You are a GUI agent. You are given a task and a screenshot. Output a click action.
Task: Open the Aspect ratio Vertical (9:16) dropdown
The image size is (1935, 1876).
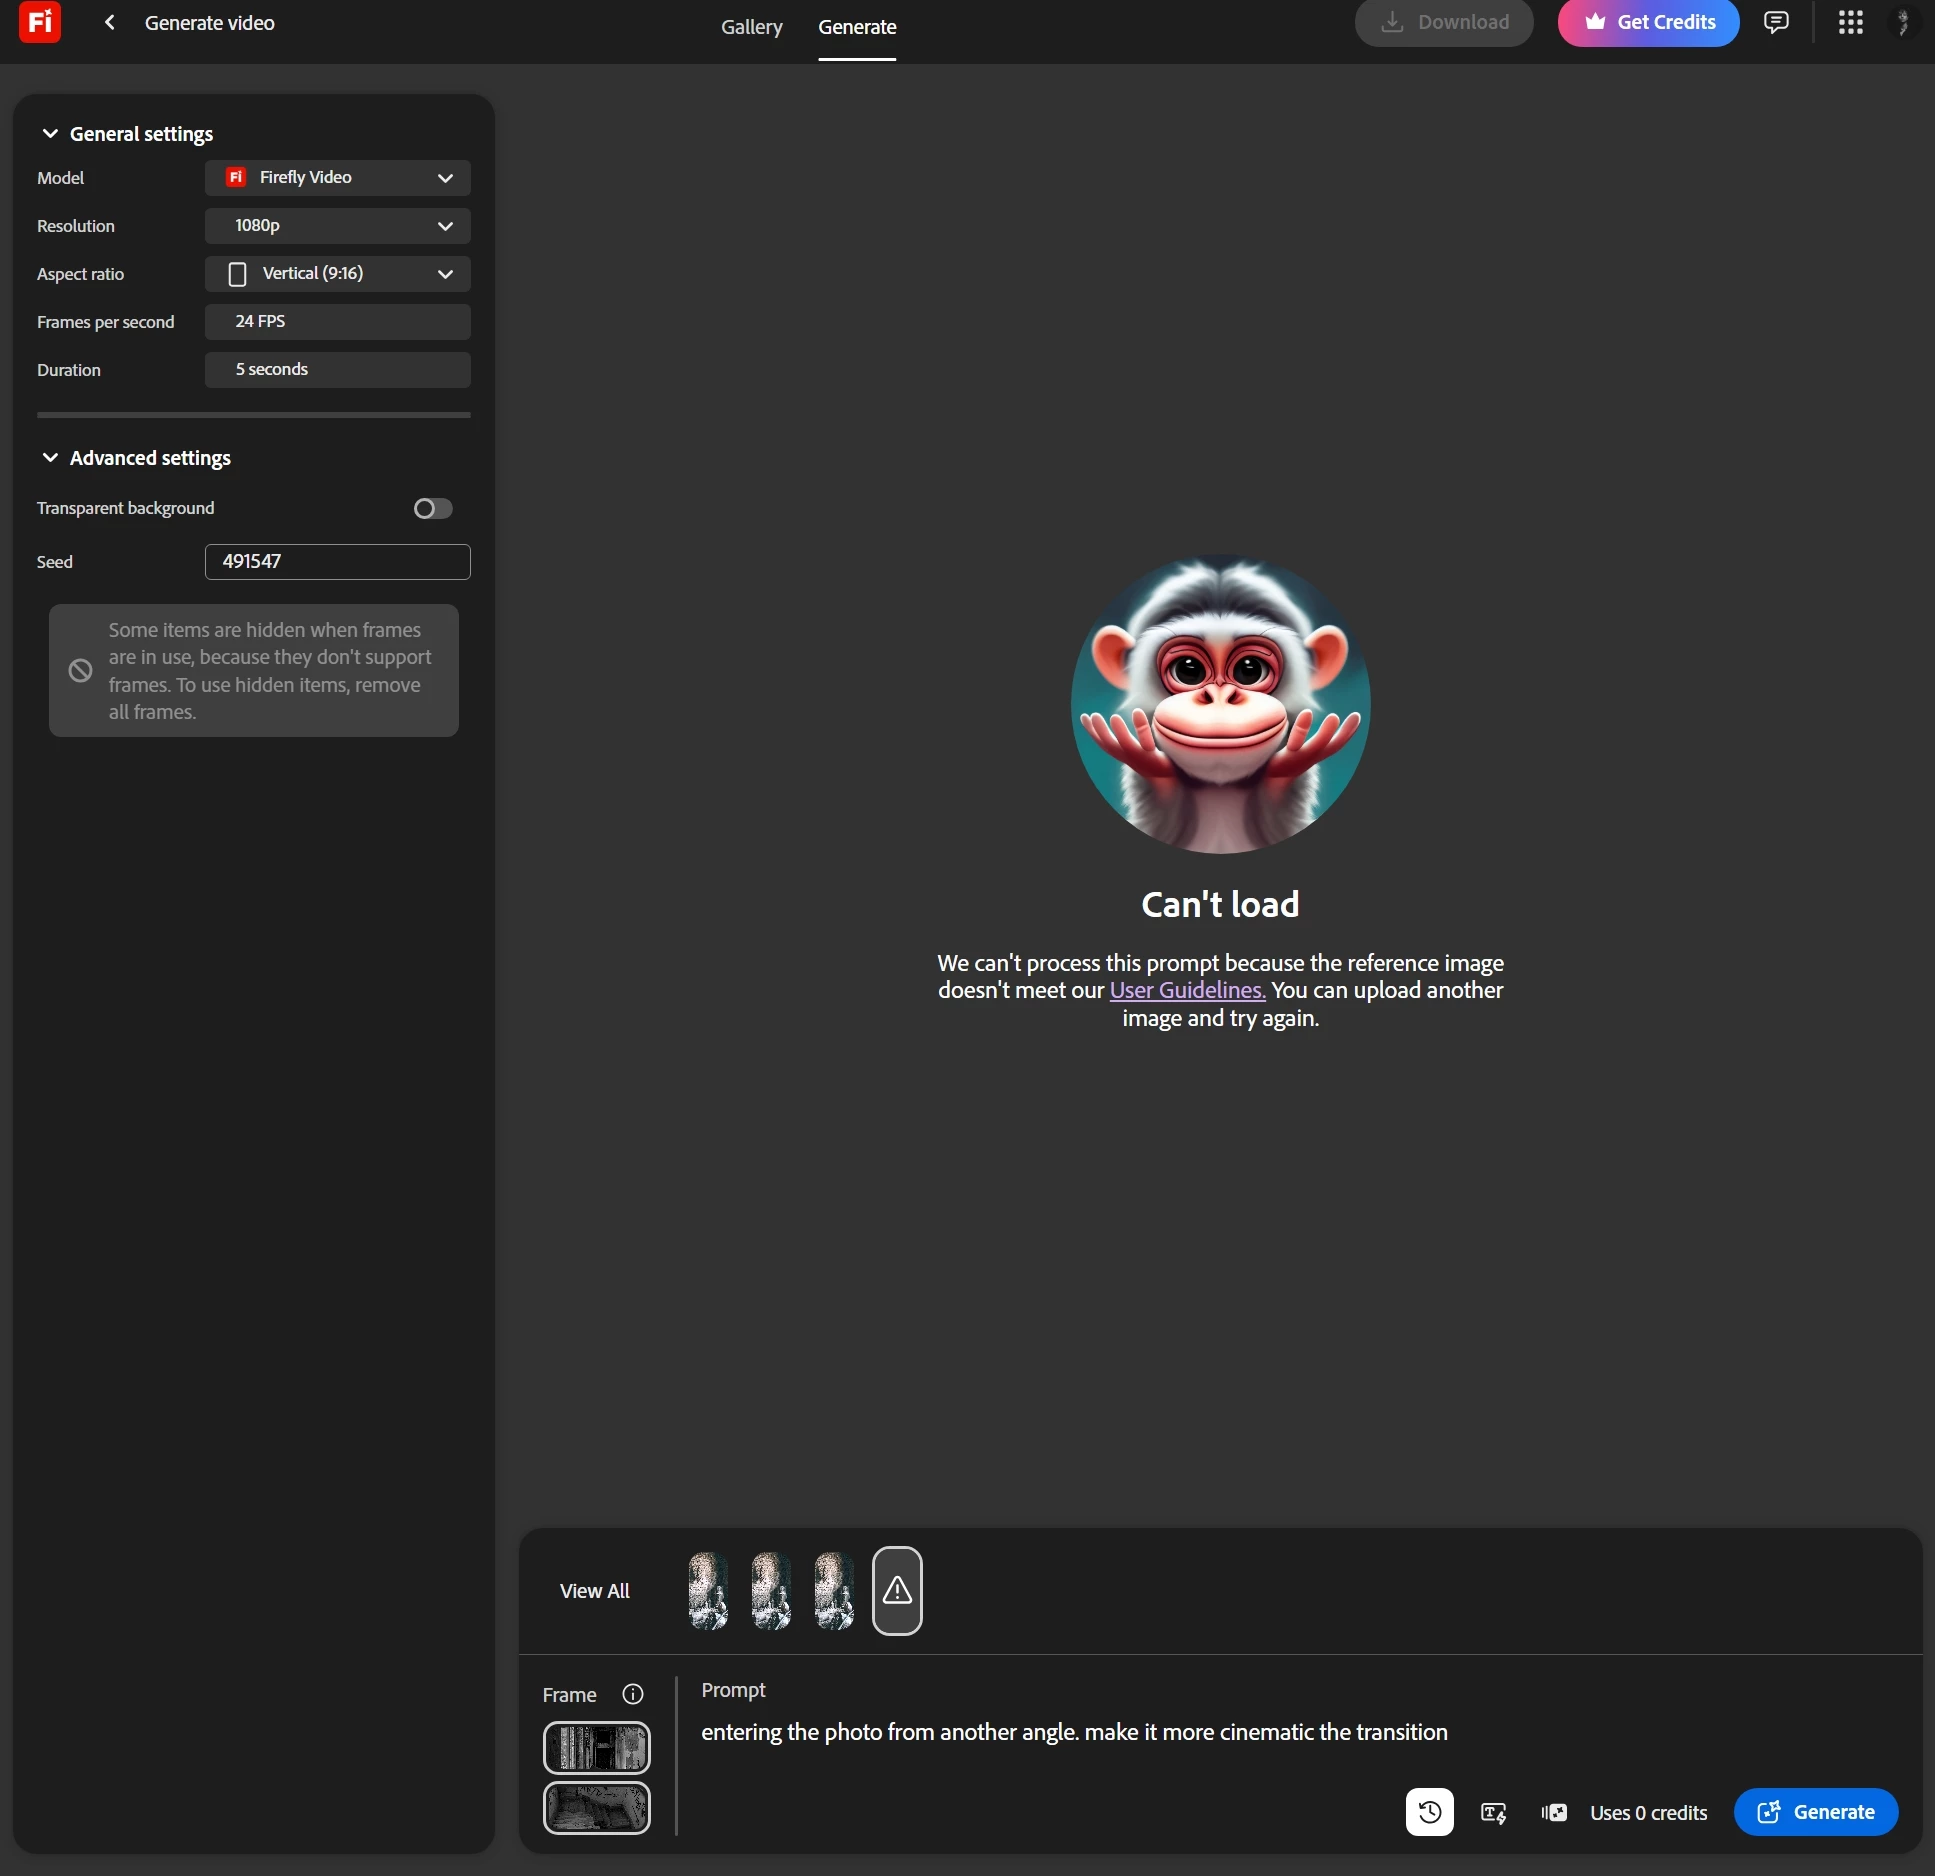(x=337, y=274)
